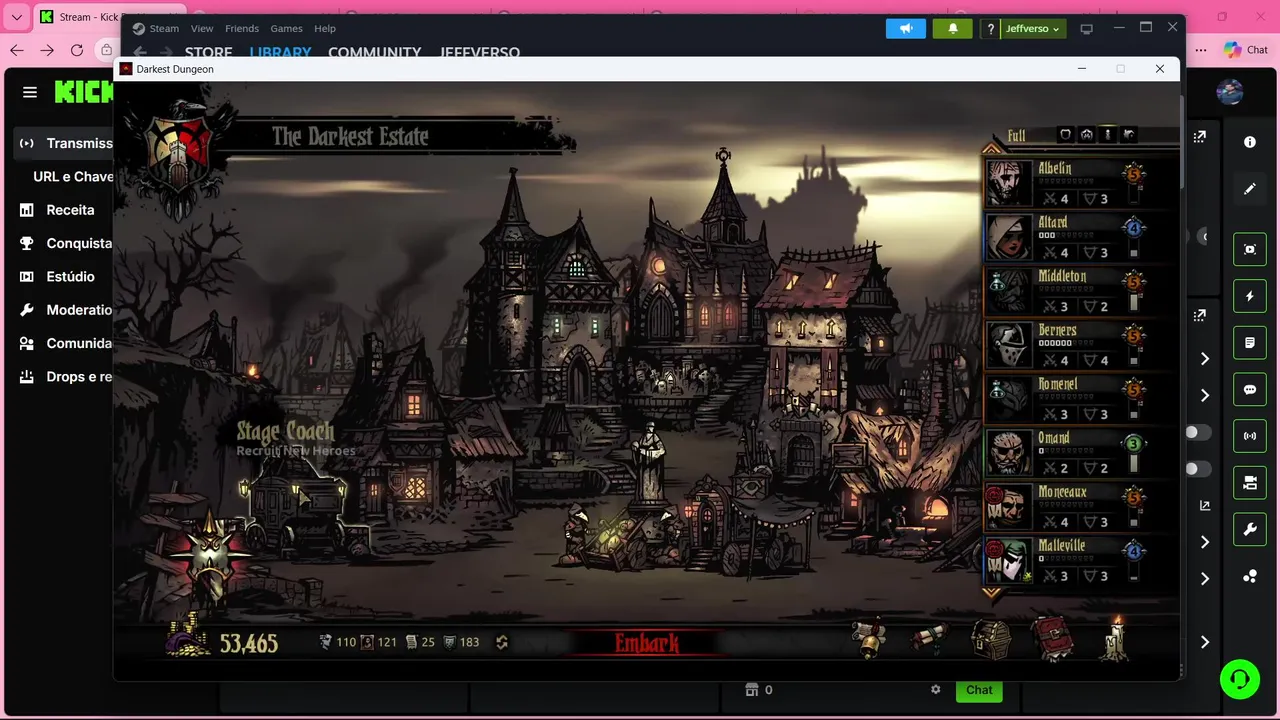Image resolution: width=1280 pixels, height=720 pixels.
Task: Click the name Monceaux in roster
Action: click(x=1062, y=492)
